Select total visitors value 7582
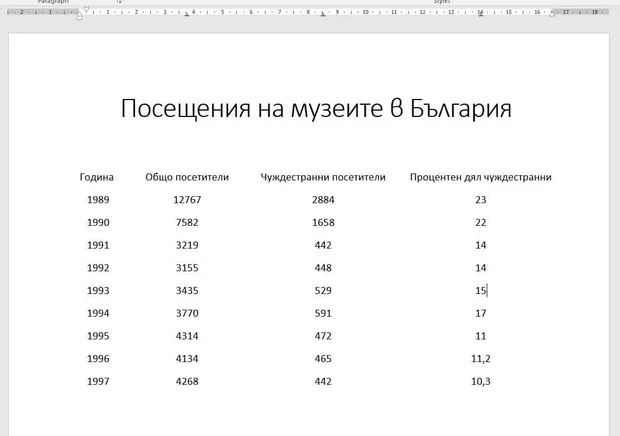Screen dimensions: 620x436 pos(187,223)
